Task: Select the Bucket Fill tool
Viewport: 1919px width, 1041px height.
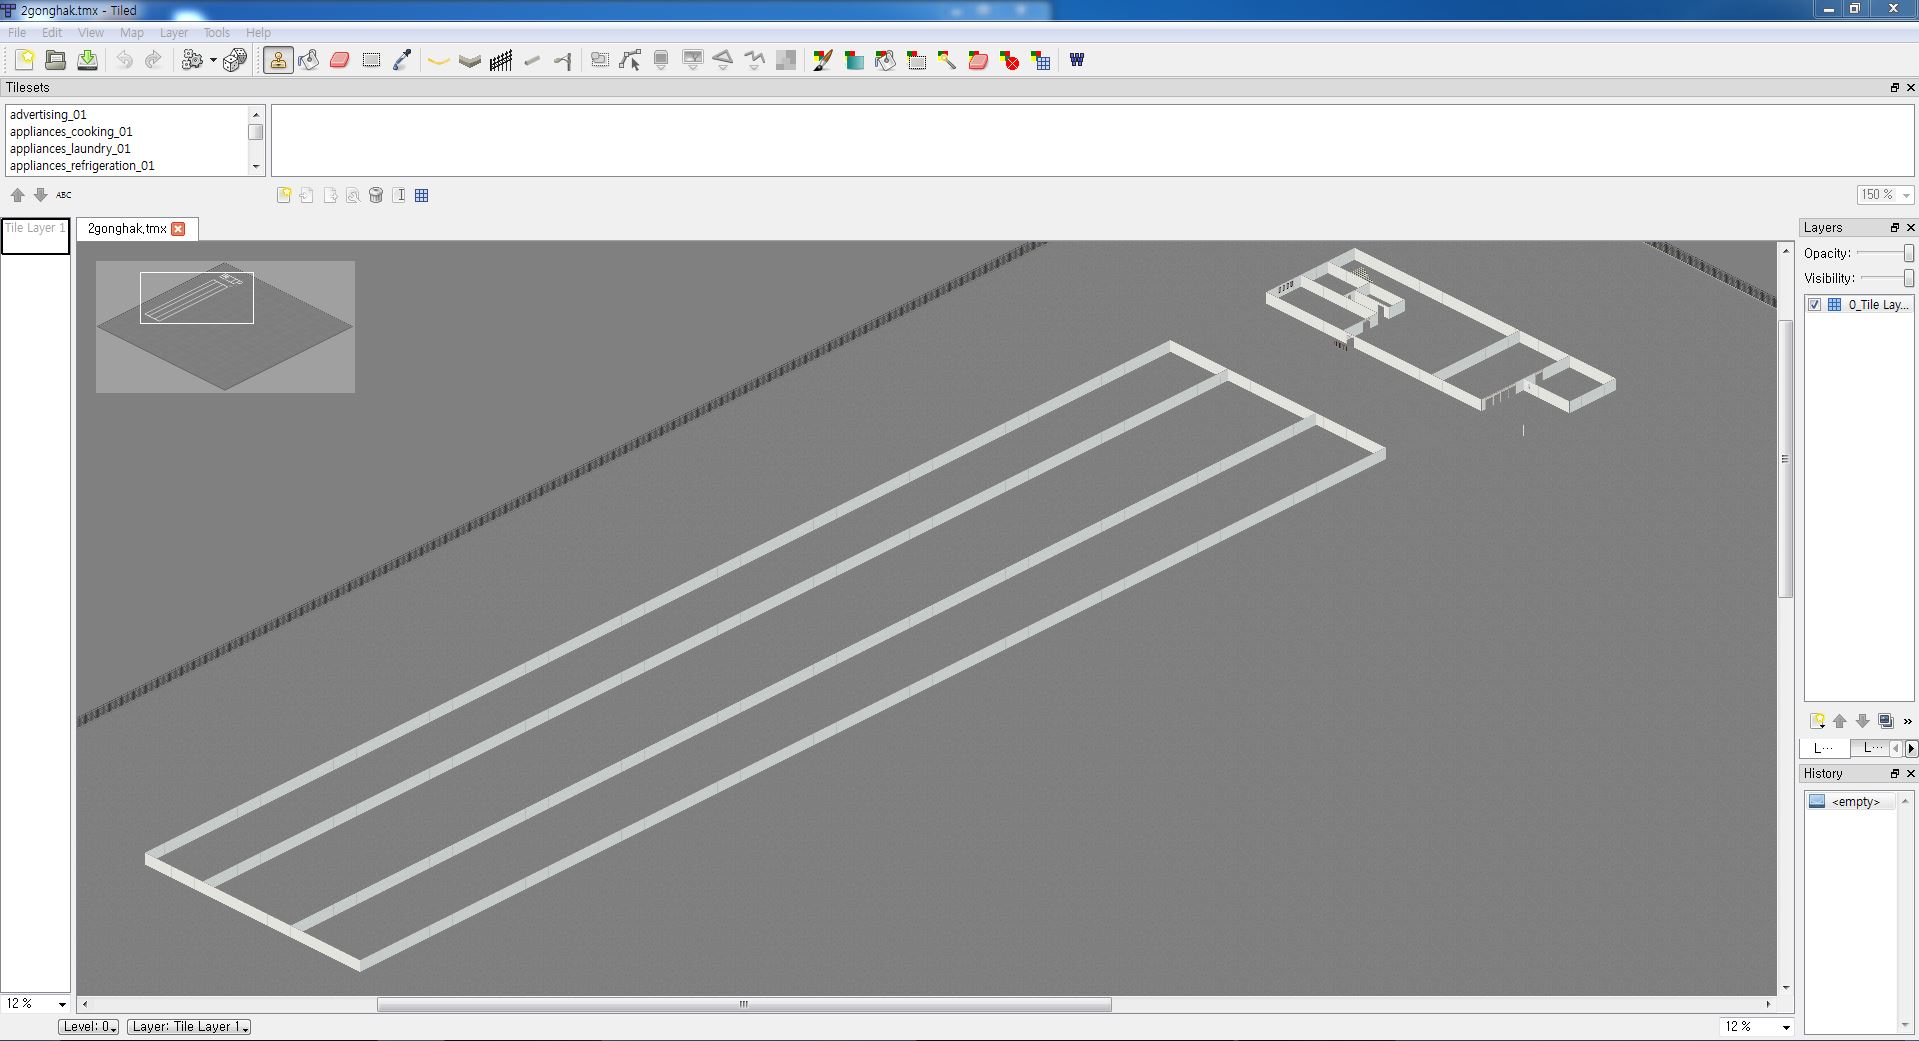Action: (309, 61)
